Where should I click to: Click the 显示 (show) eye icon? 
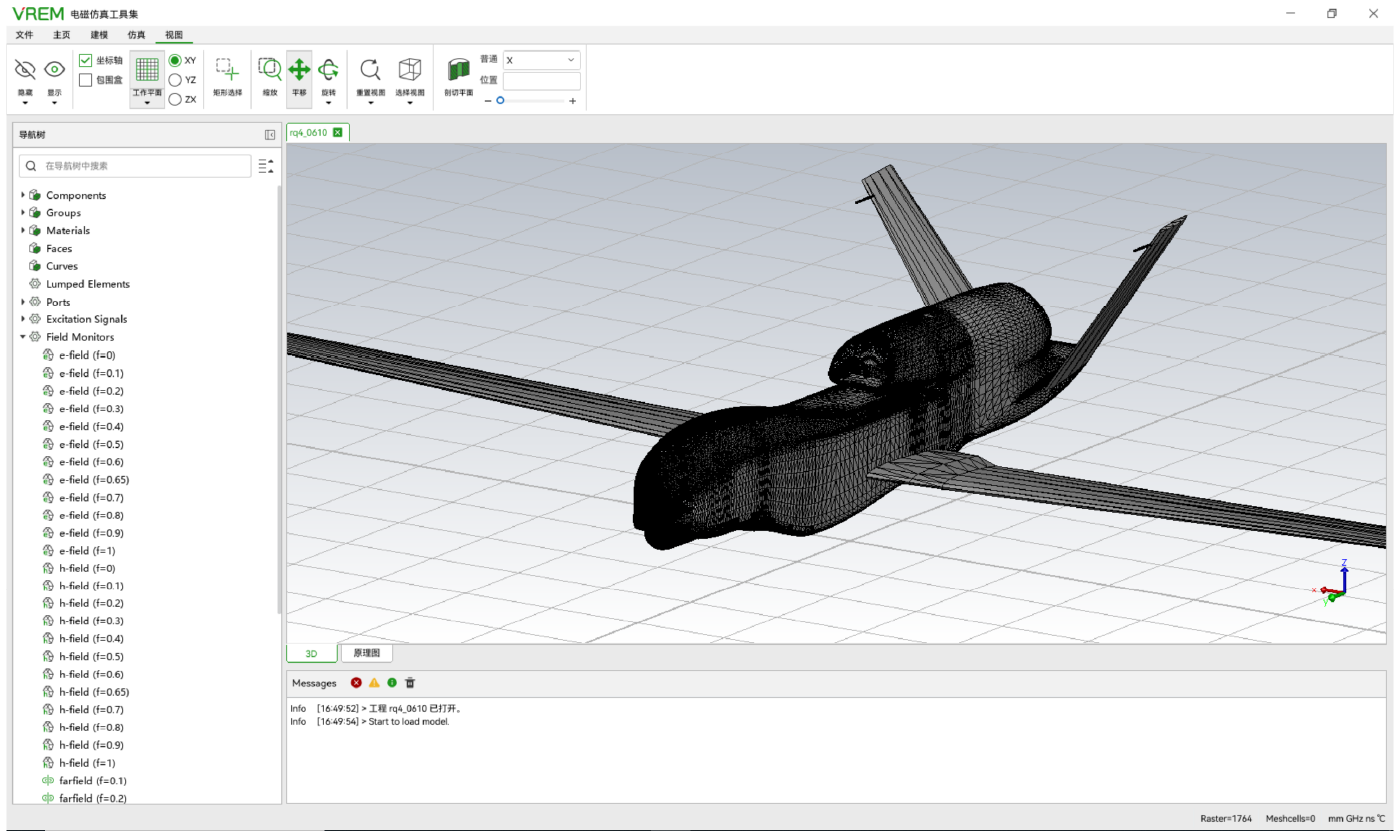pyautogui.click(x=54, y=69)
